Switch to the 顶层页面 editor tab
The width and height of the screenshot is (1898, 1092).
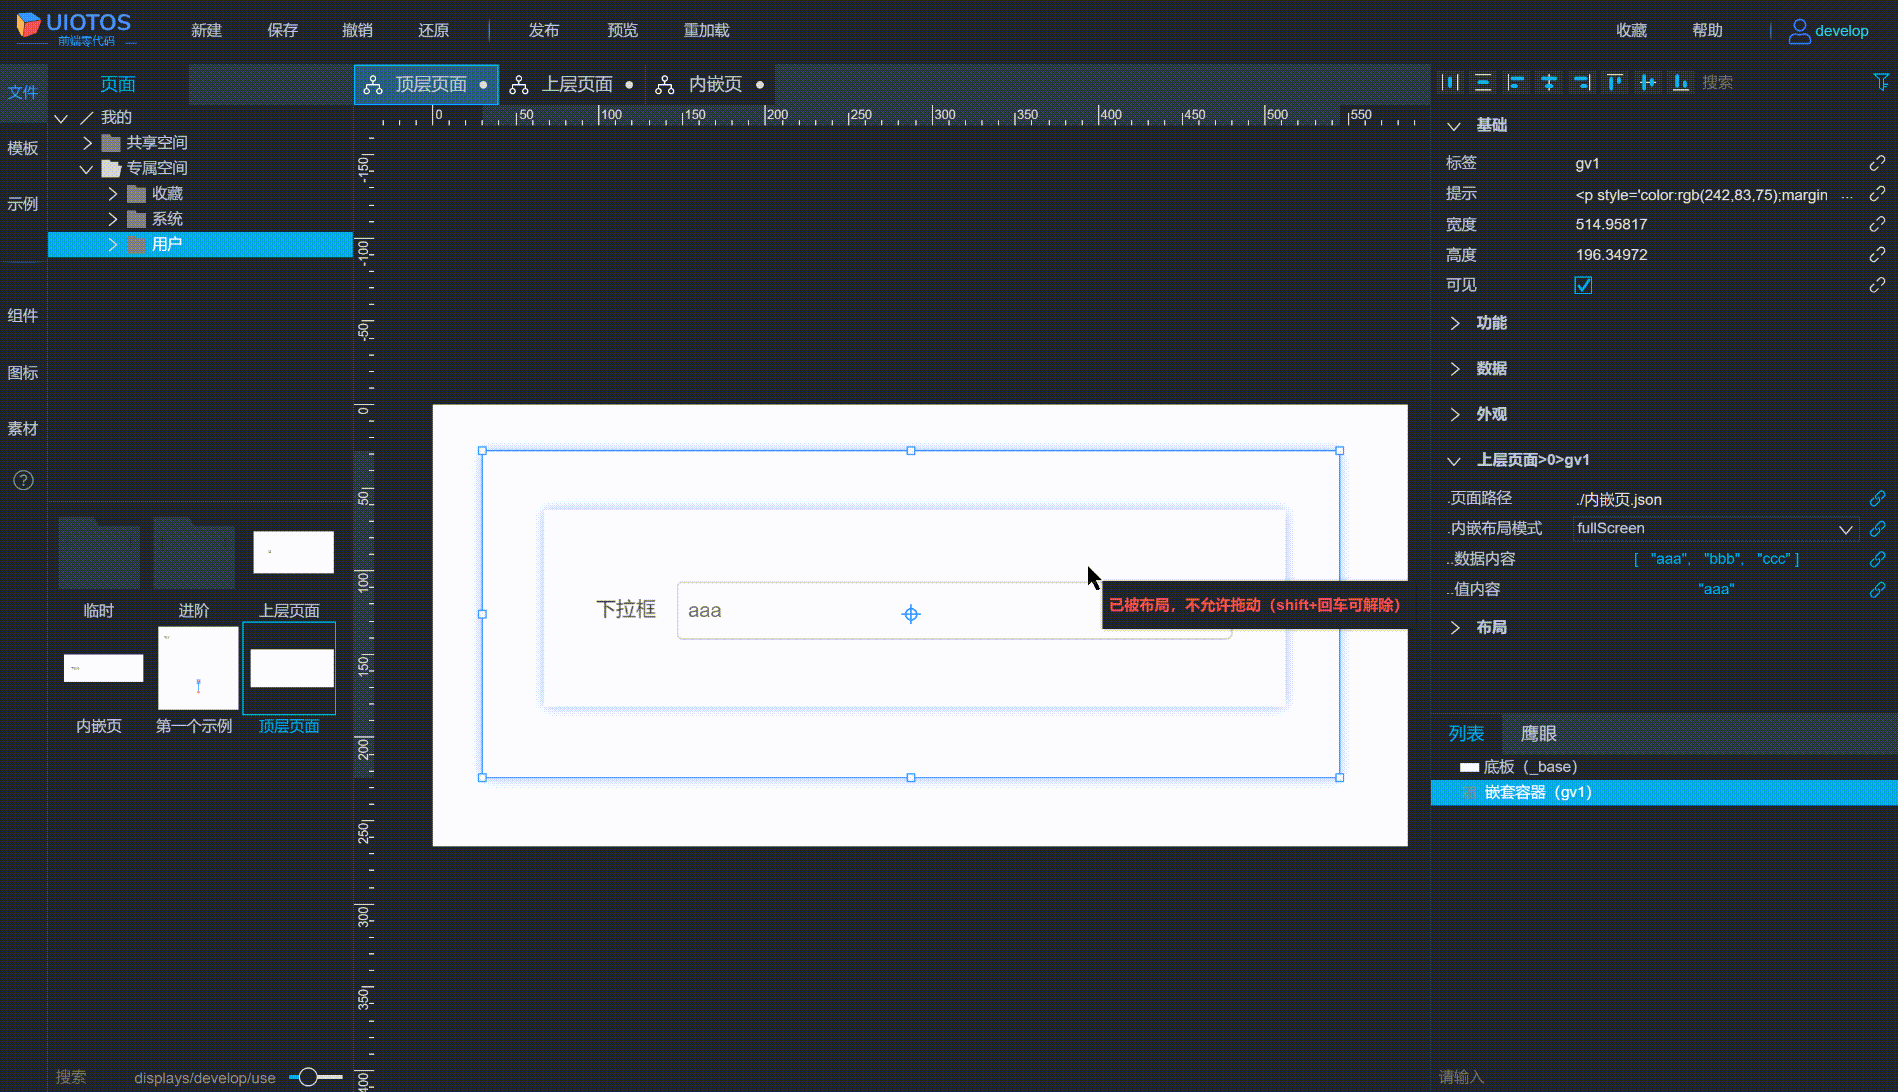coord(426,85)
